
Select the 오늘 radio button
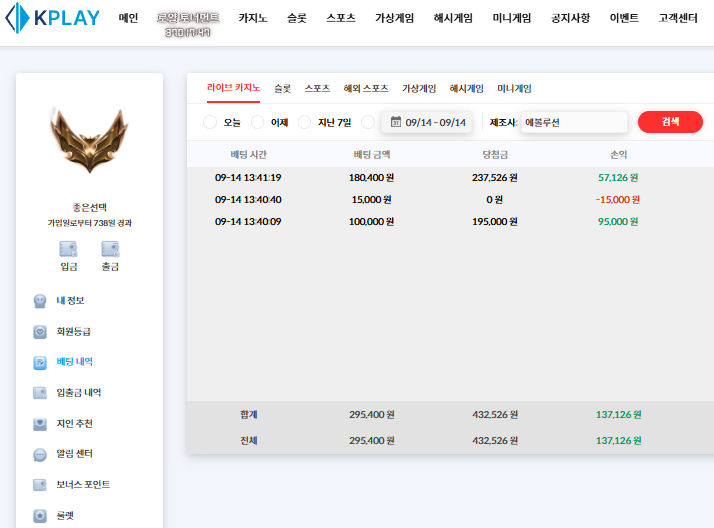210,122
